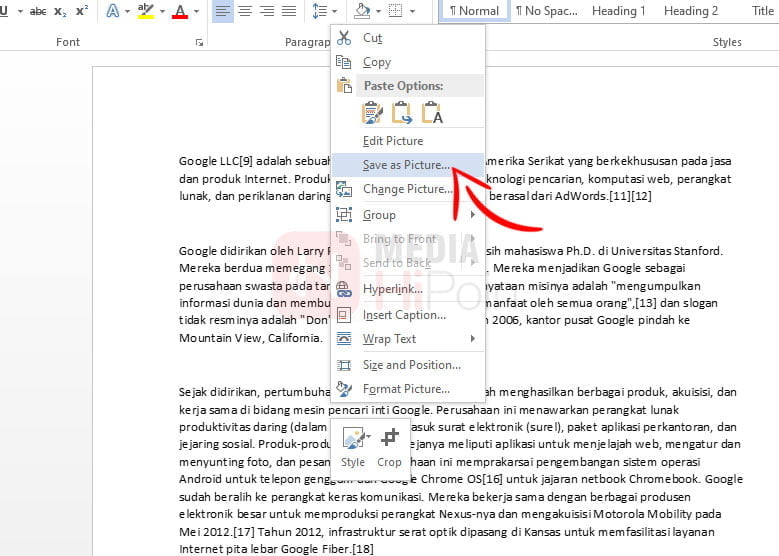Apply the No Spacing style

click(x=546, y=10)
